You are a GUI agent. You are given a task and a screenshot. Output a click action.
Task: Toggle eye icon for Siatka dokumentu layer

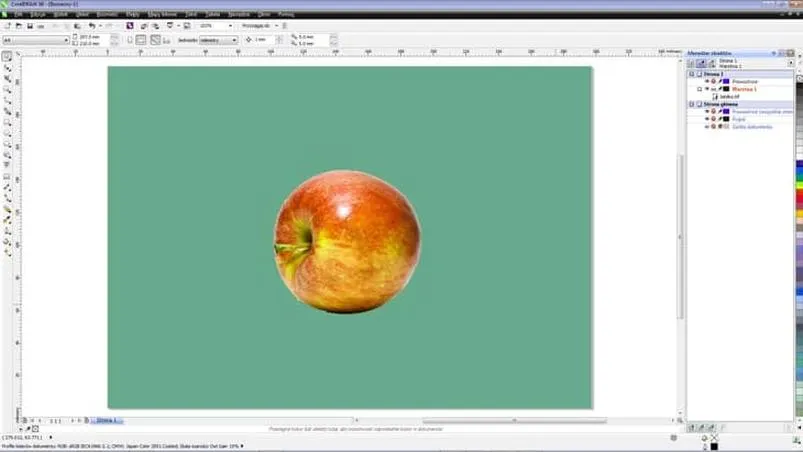coord(707,126)
